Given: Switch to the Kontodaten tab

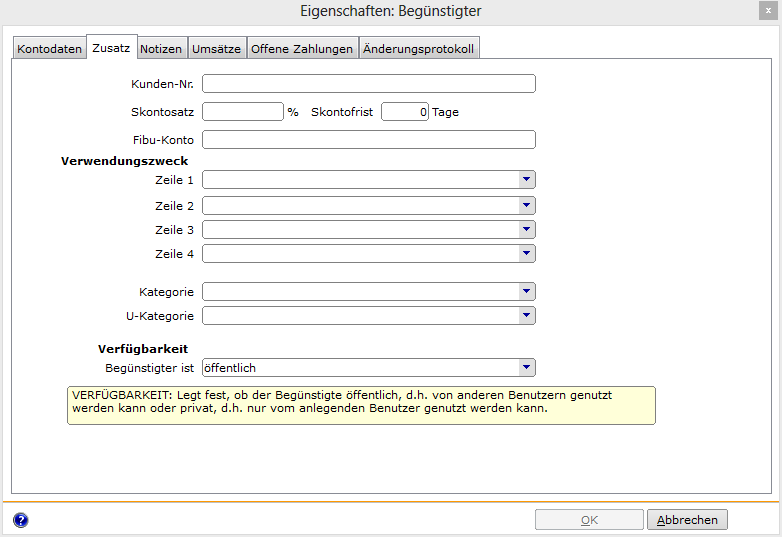Looking at the screenshot, I should tap(49, 49).
